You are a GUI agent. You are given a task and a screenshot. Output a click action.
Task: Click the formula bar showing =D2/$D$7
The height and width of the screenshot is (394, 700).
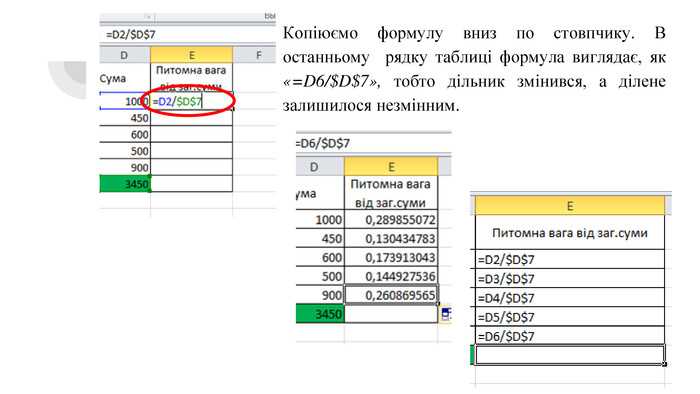(x=188, y=34)
